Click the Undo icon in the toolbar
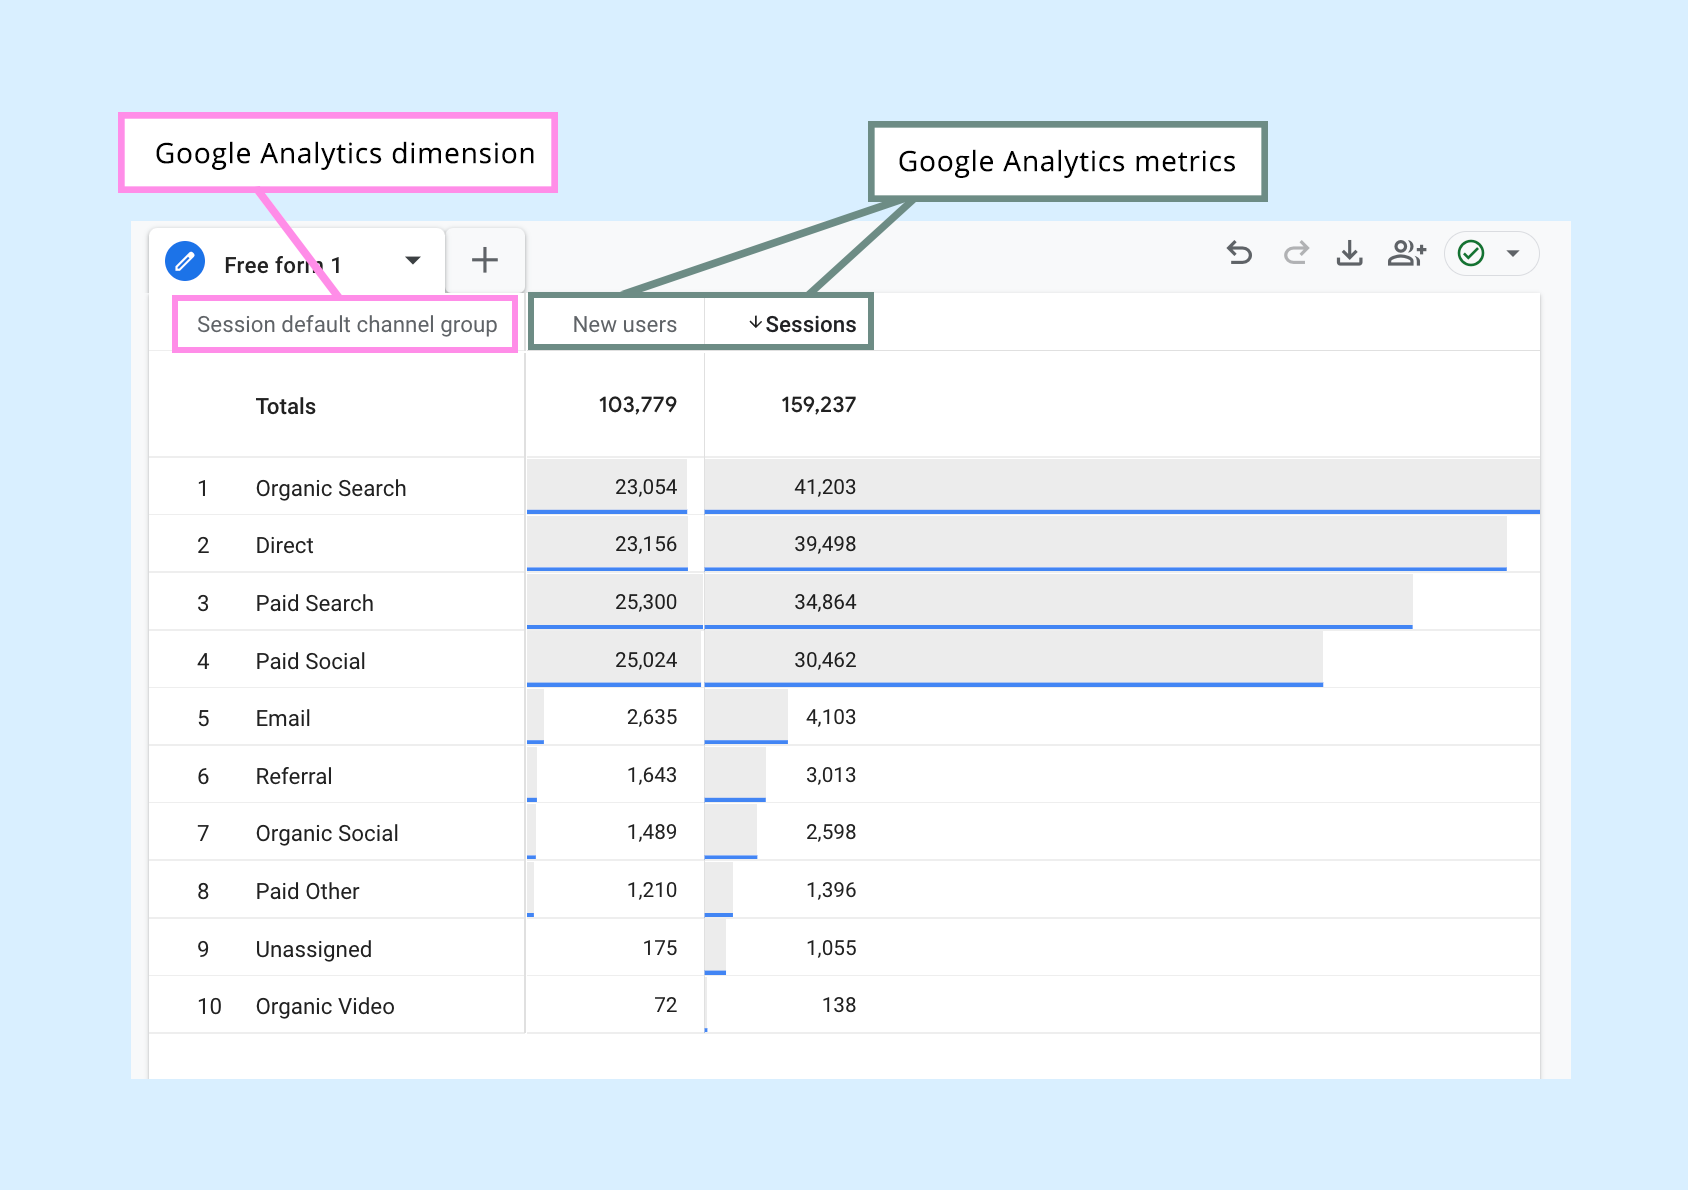1688x1190 pixels. [x=1240, y=254]
